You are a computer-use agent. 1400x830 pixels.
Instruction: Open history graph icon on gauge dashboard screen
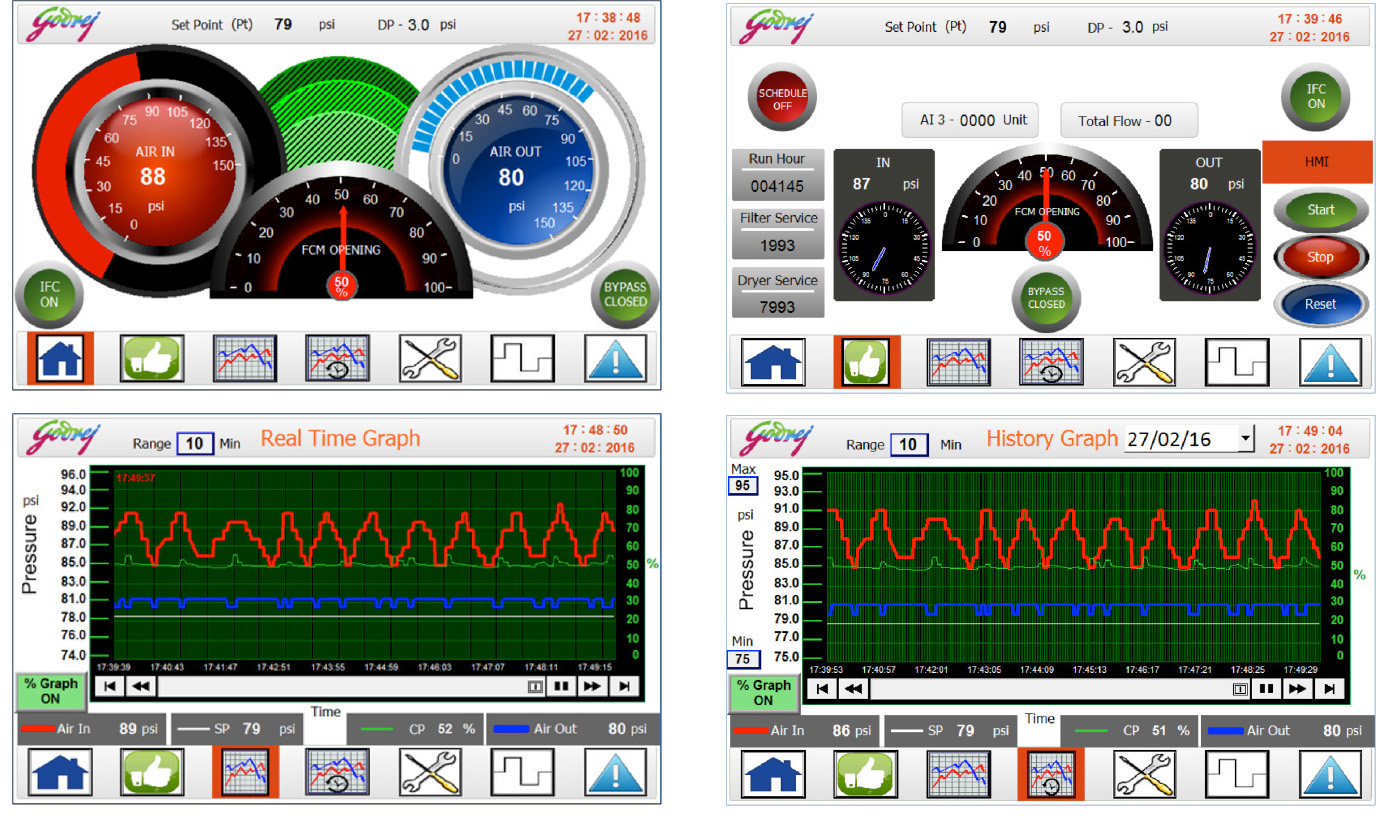pos(337,358)
